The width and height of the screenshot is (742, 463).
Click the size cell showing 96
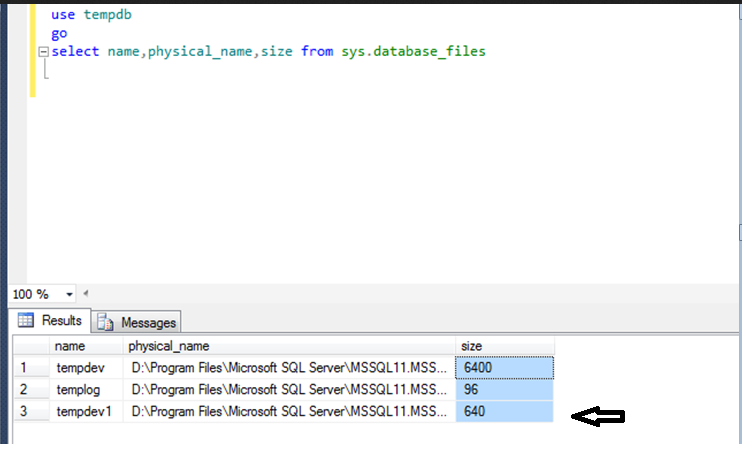click(x=505, y=390)
